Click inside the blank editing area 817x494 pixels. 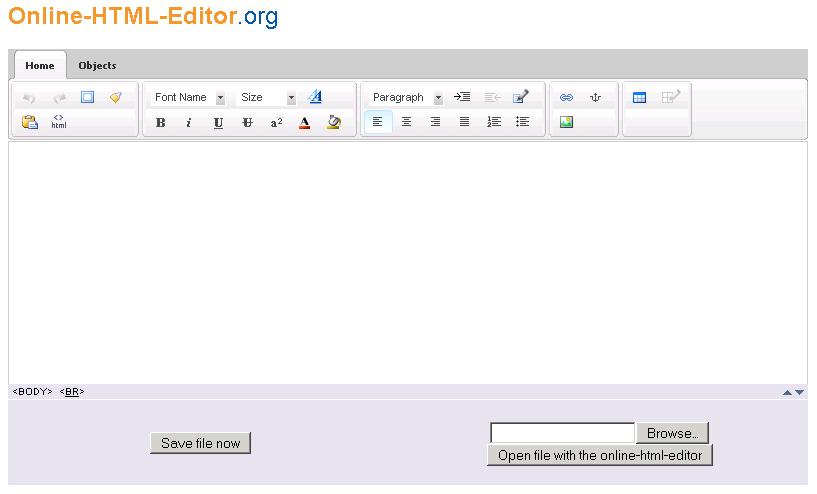tap(408, 263)
